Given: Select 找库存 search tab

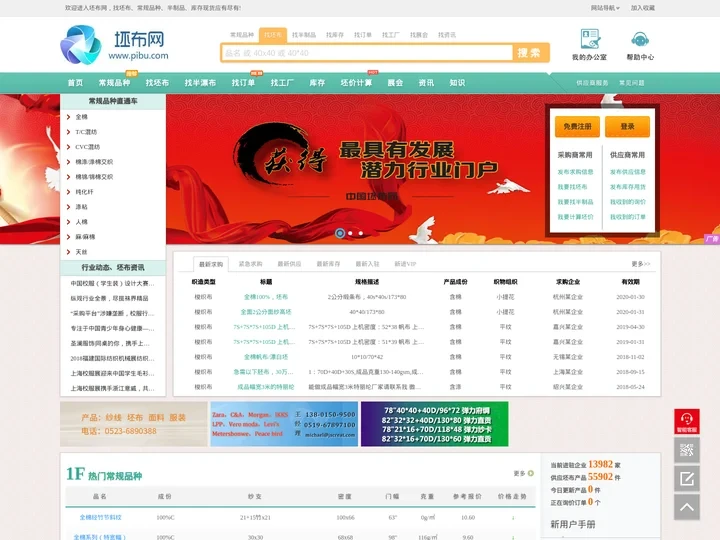Looking at the screenshot, I should (335, 35).
